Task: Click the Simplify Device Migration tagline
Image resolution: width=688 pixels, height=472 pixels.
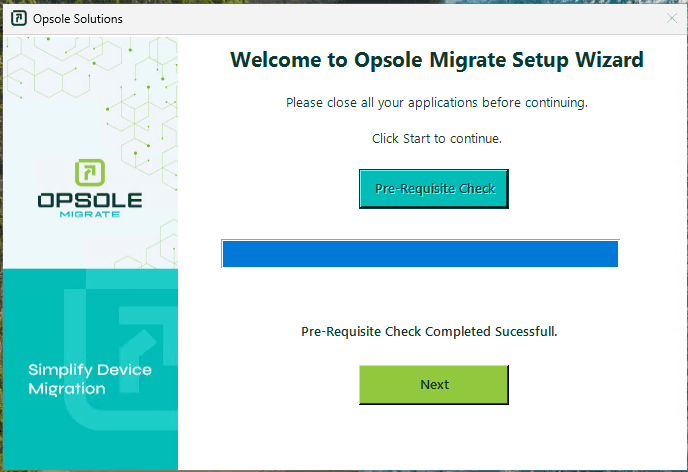Action: [x=90, y=379]
